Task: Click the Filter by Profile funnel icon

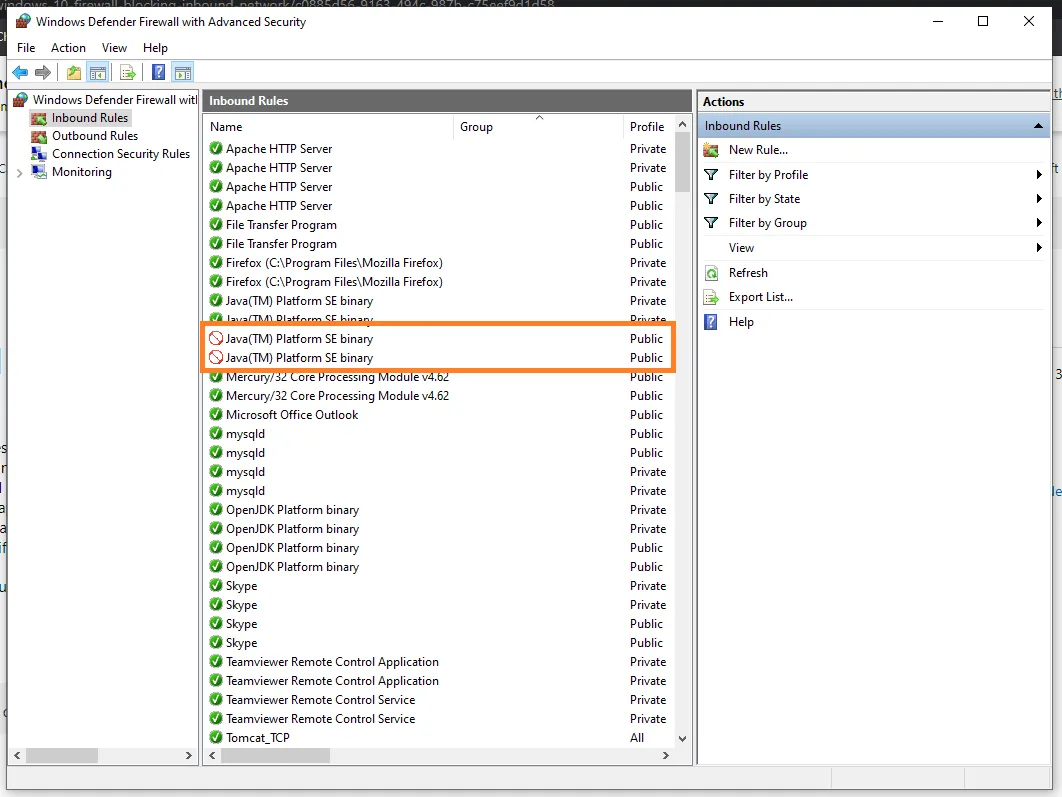Action: pos(711,175)
